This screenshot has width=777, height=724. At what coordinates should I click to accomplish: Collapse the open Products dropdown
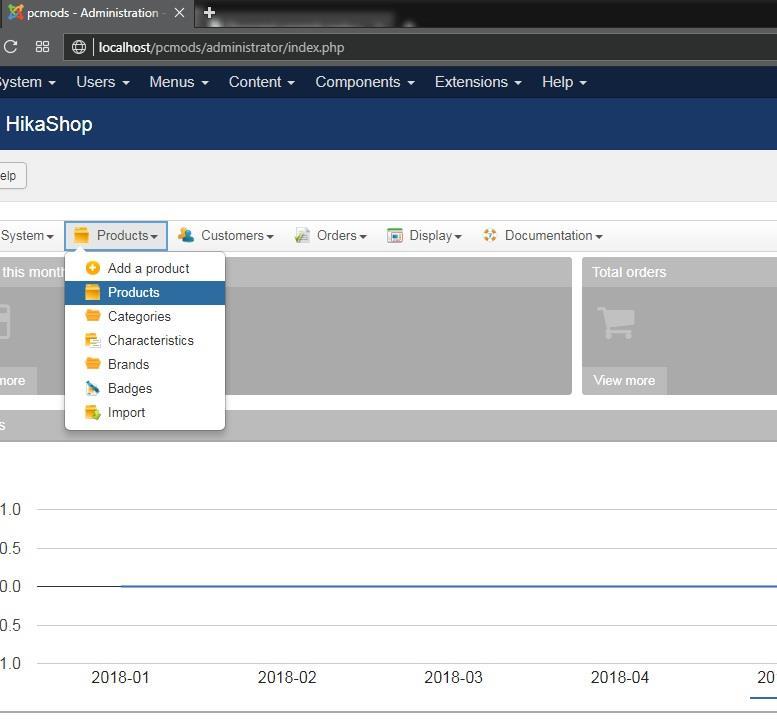point(116,235)
